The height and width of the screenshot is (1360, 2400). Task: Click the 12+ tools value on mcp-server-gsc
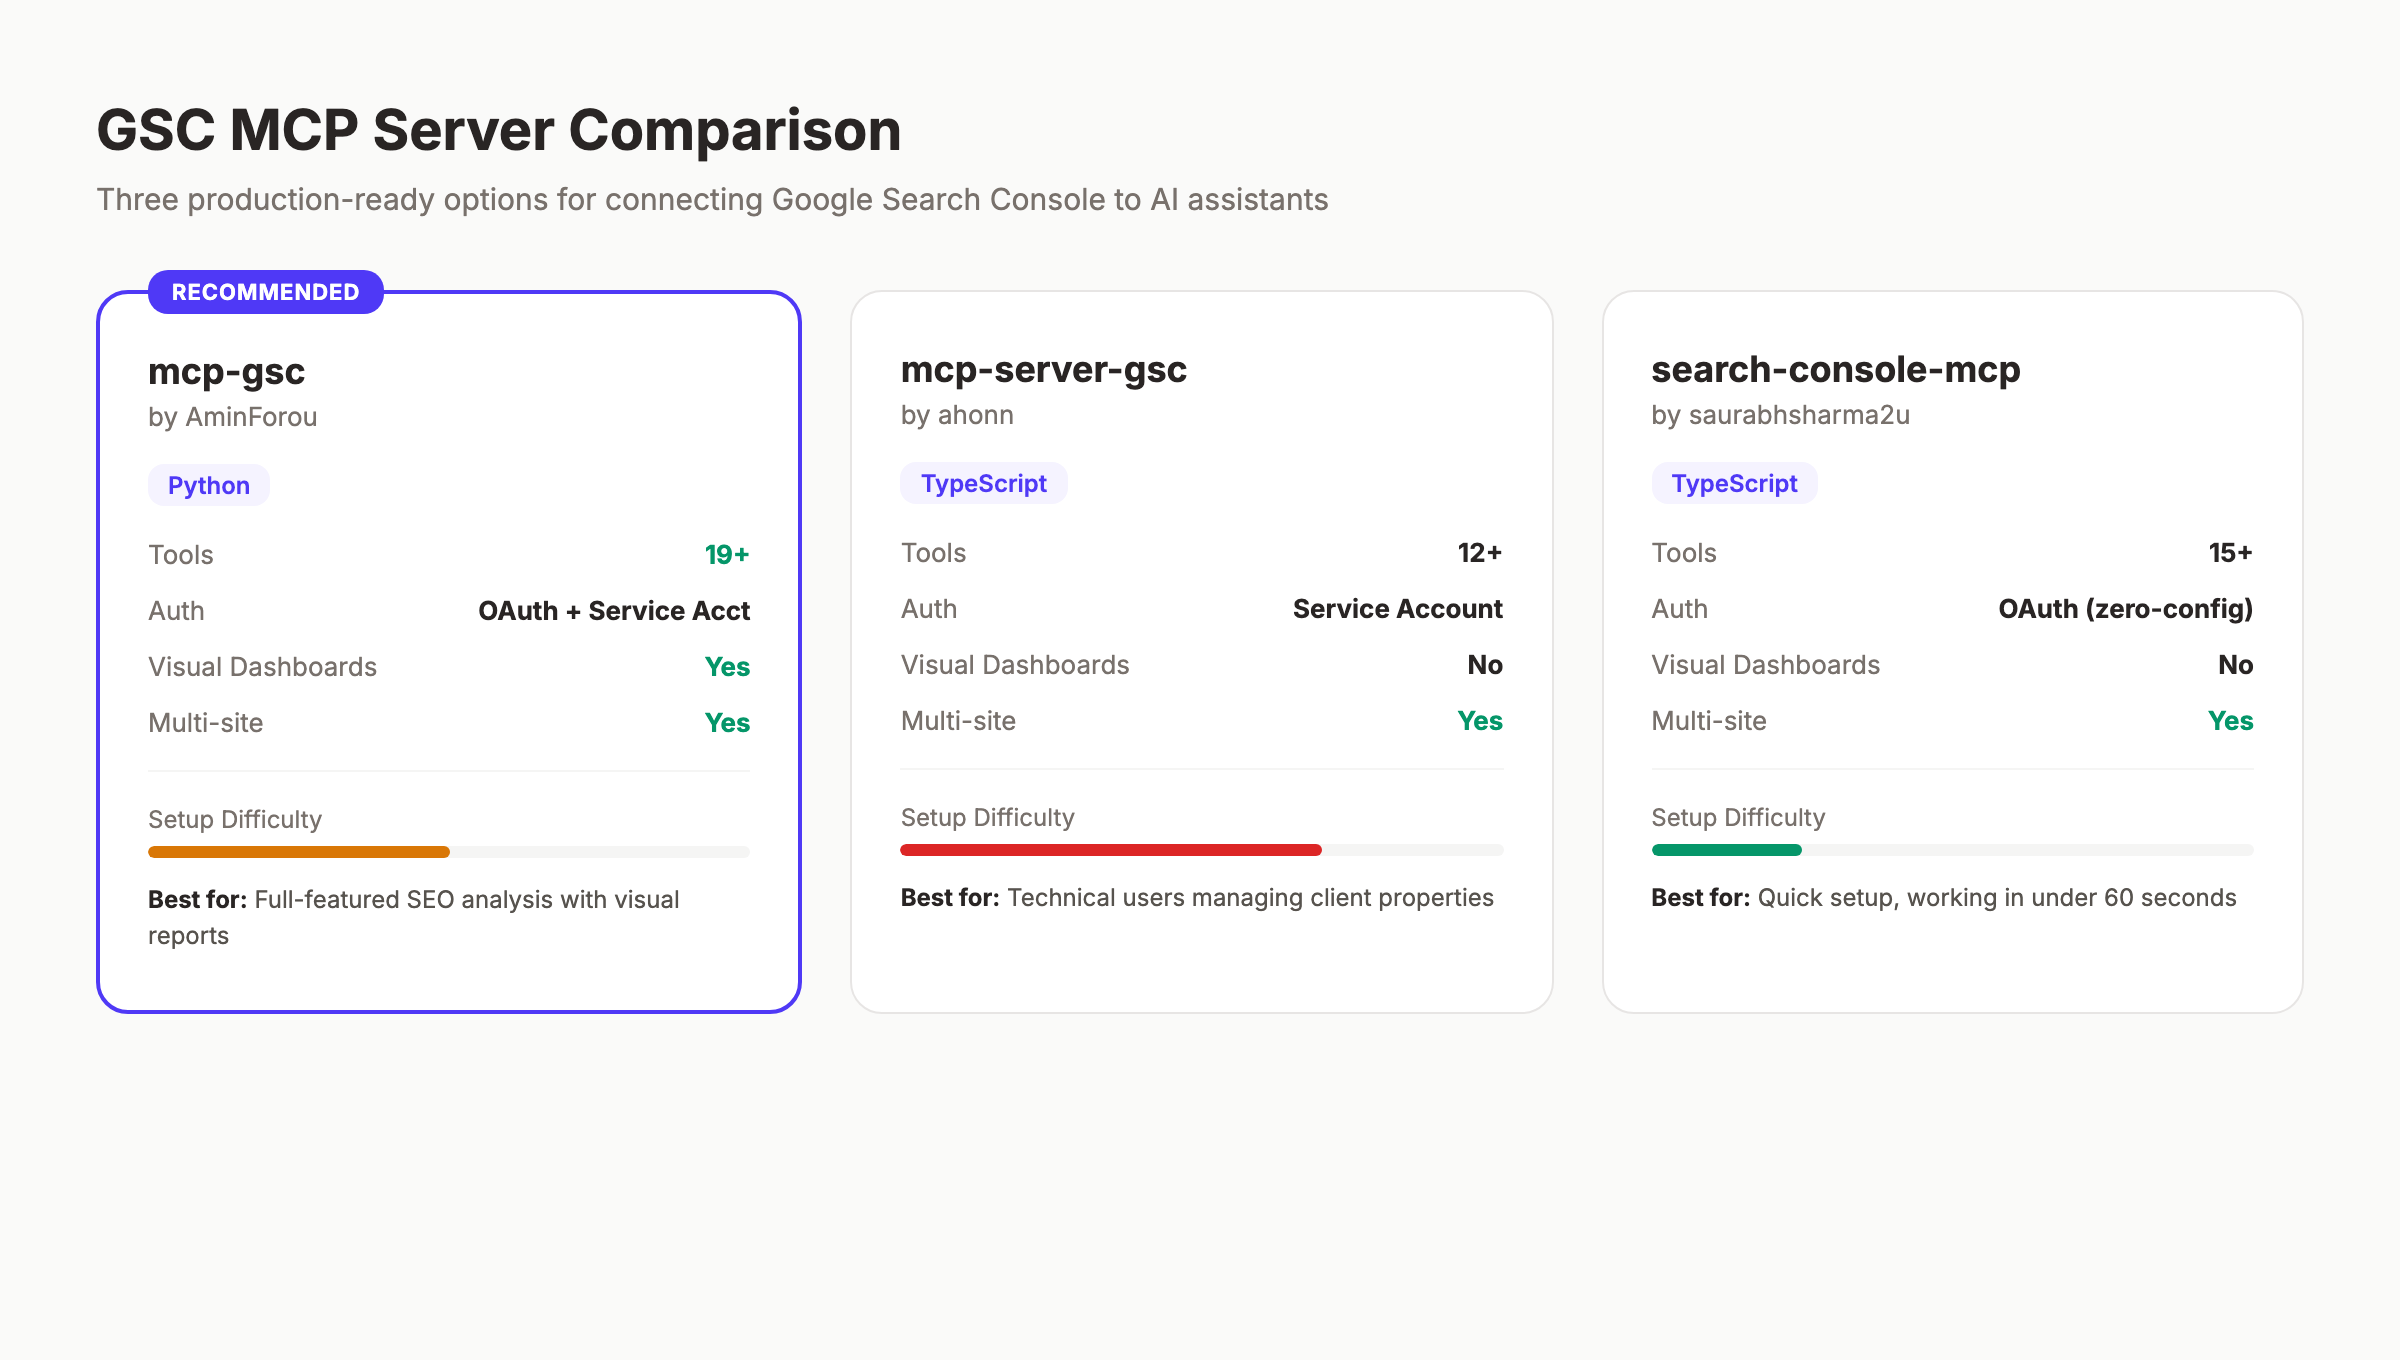(x=1478, y=552)
